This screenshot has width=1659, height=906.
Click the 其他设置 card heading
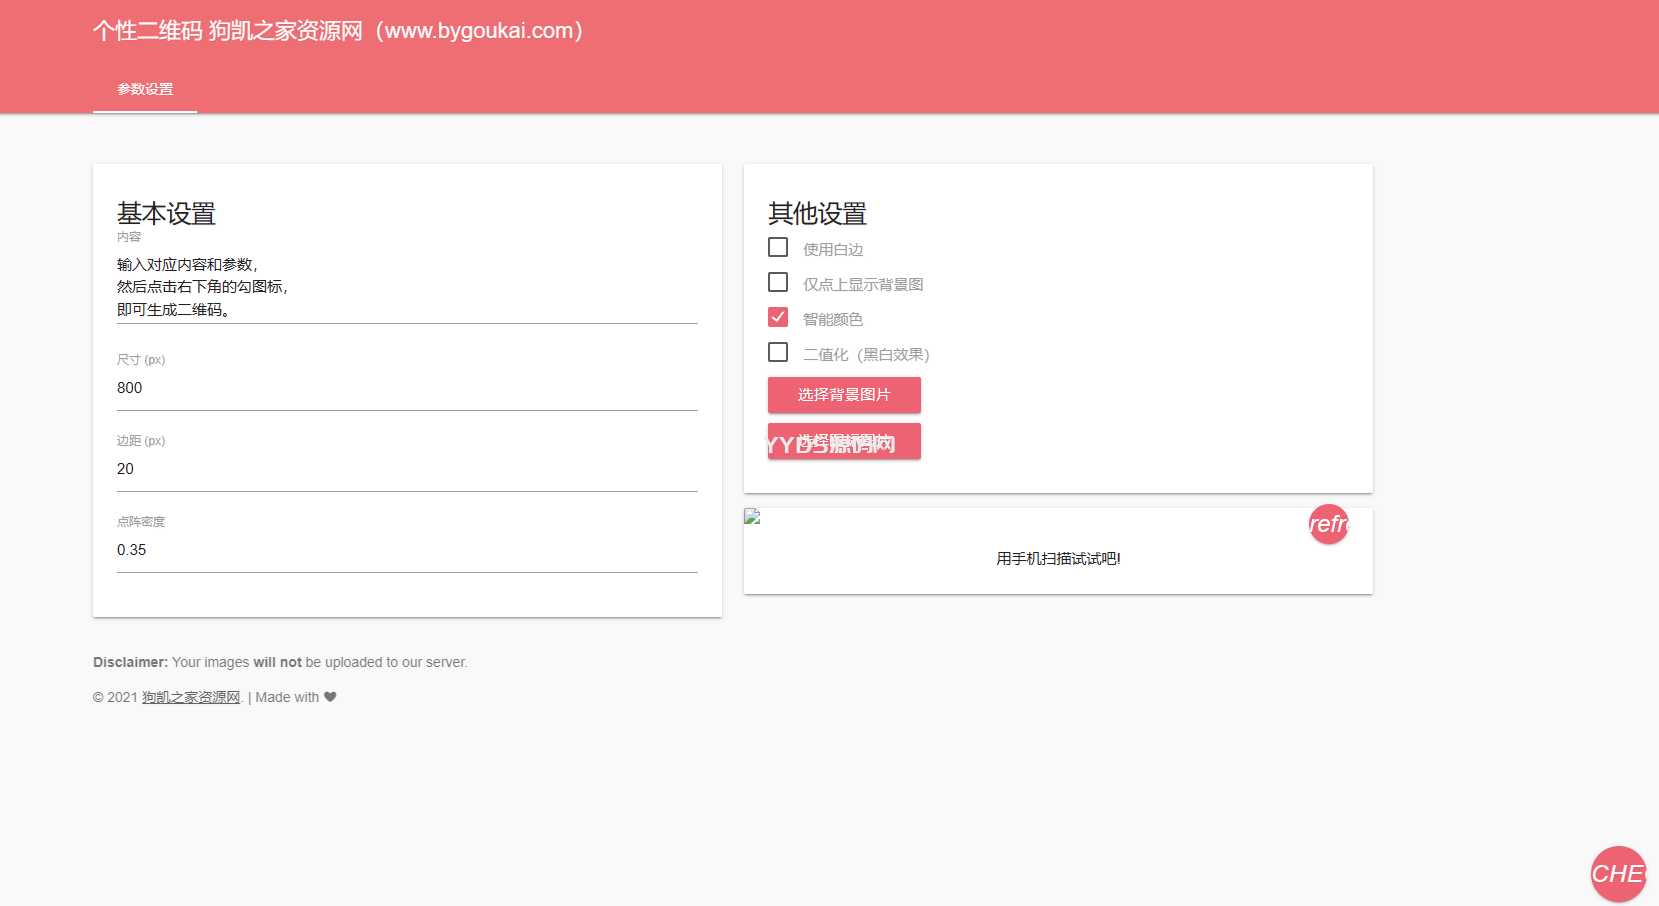pos(817,213)
